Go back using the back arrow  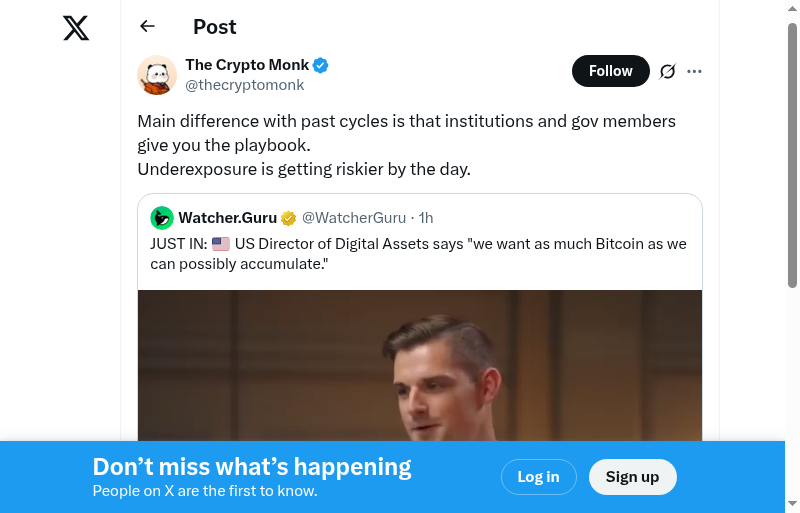pos(148,27)
